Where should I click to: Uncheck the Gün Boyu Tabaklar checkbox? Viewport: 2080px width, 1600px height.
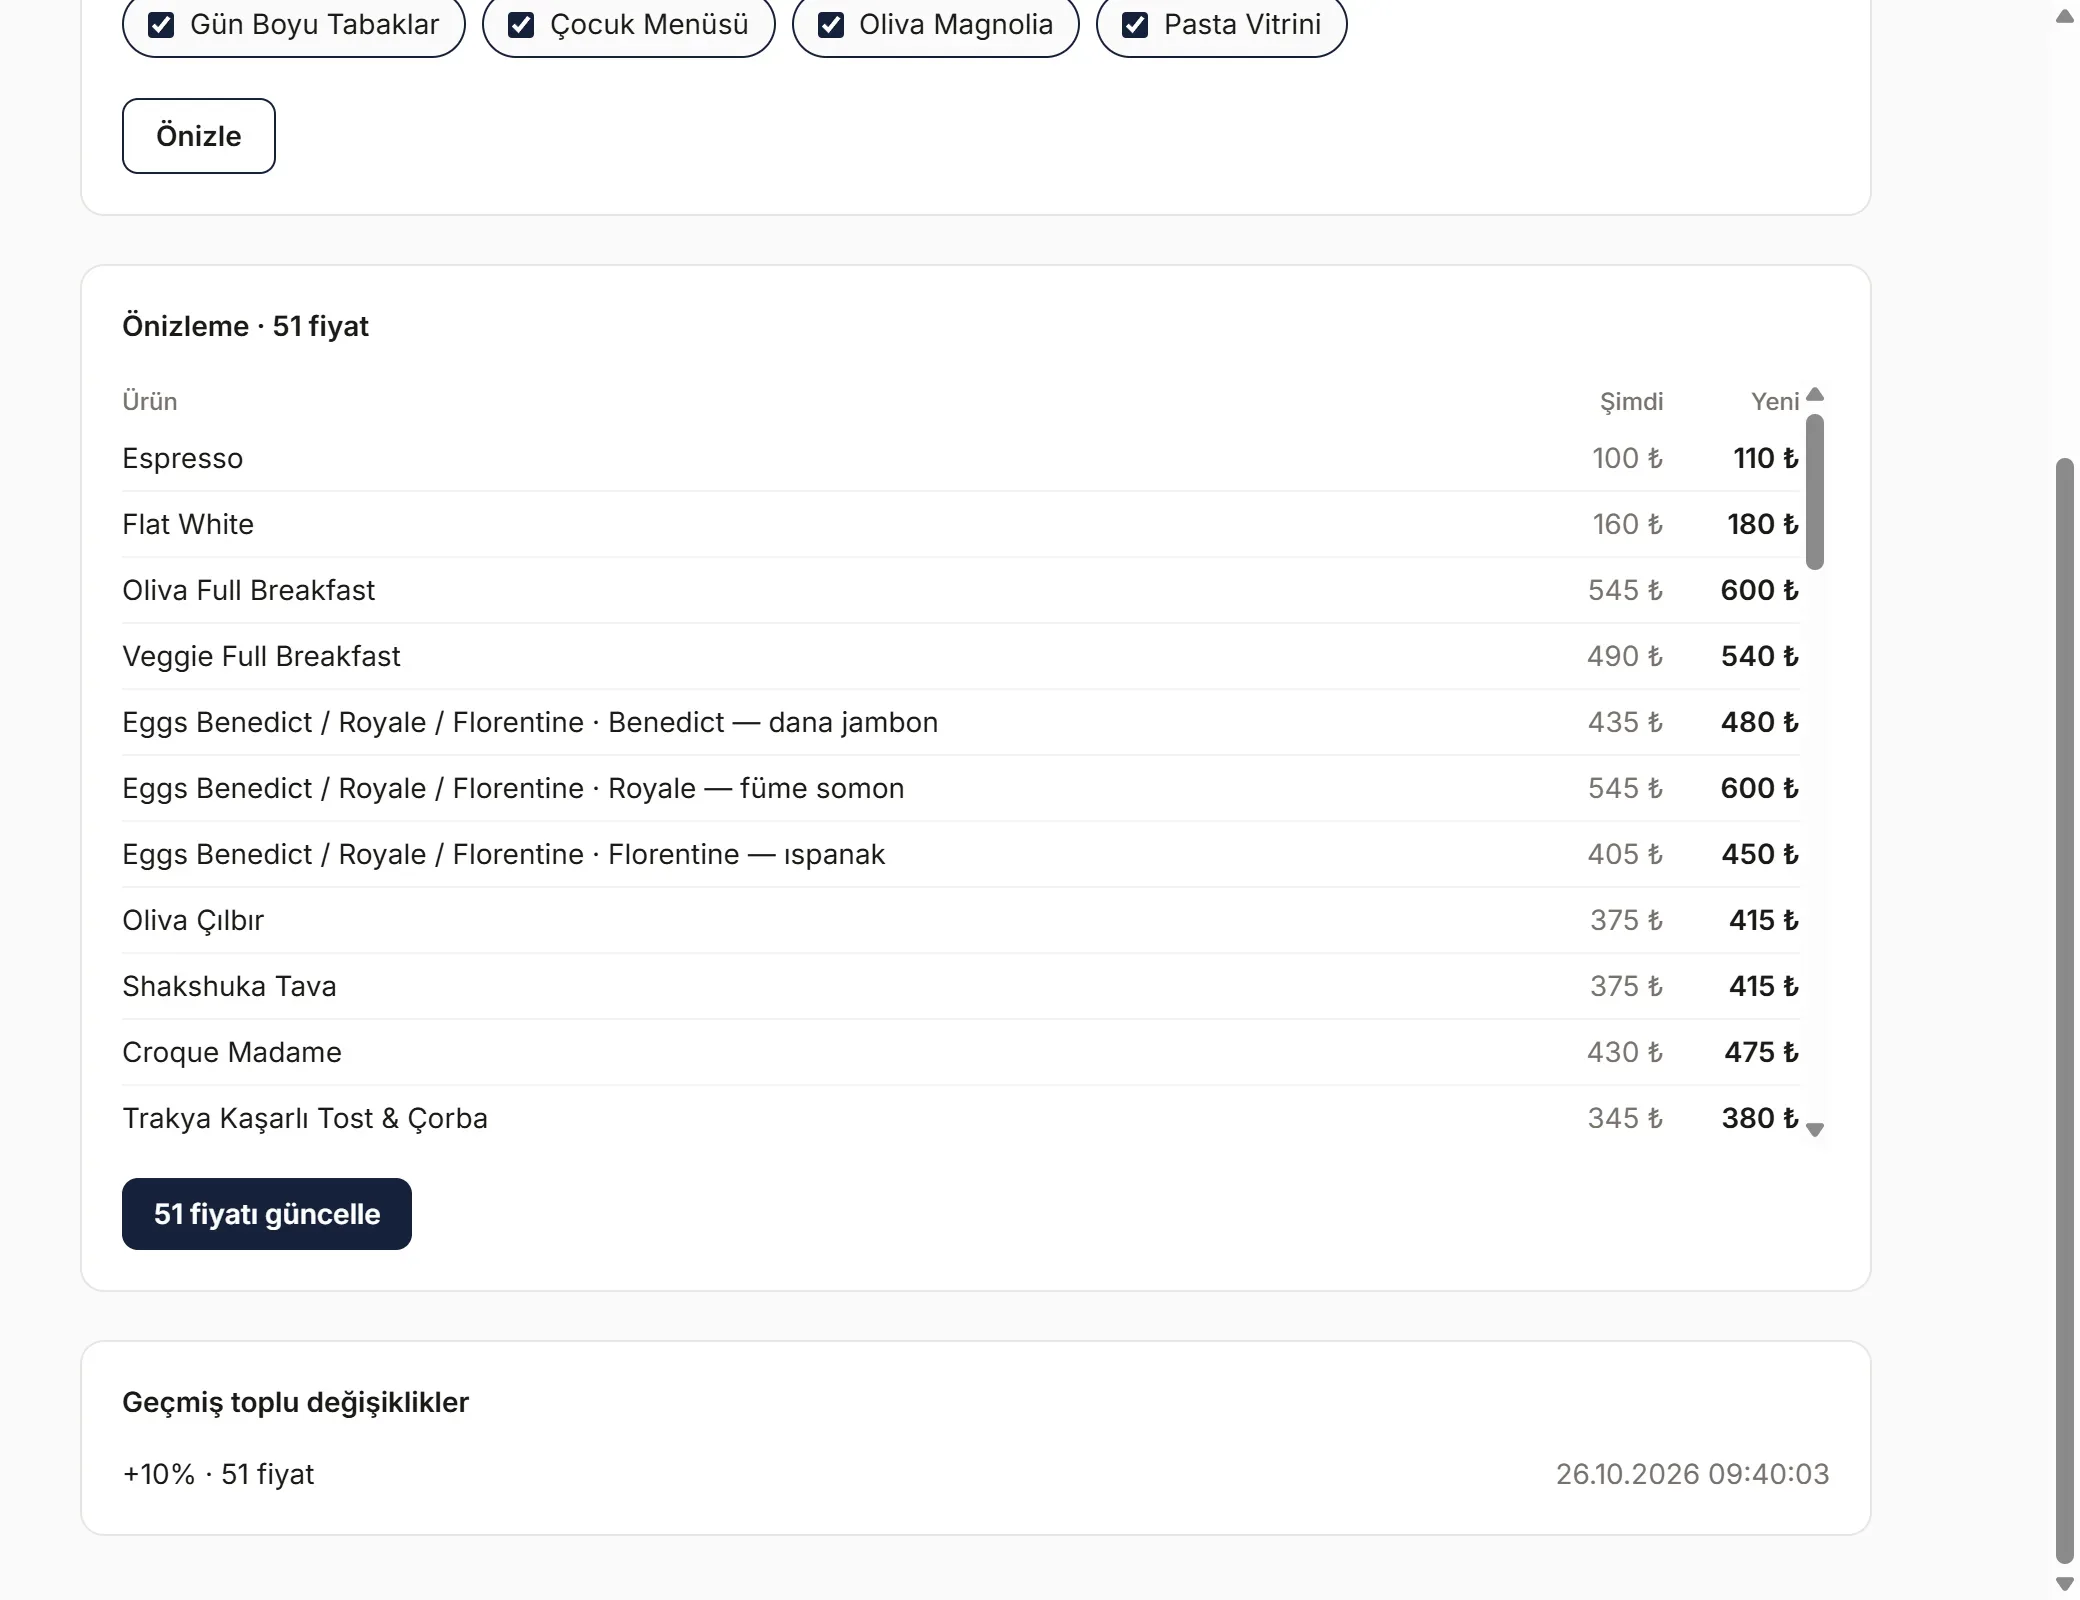pos(161,25)
